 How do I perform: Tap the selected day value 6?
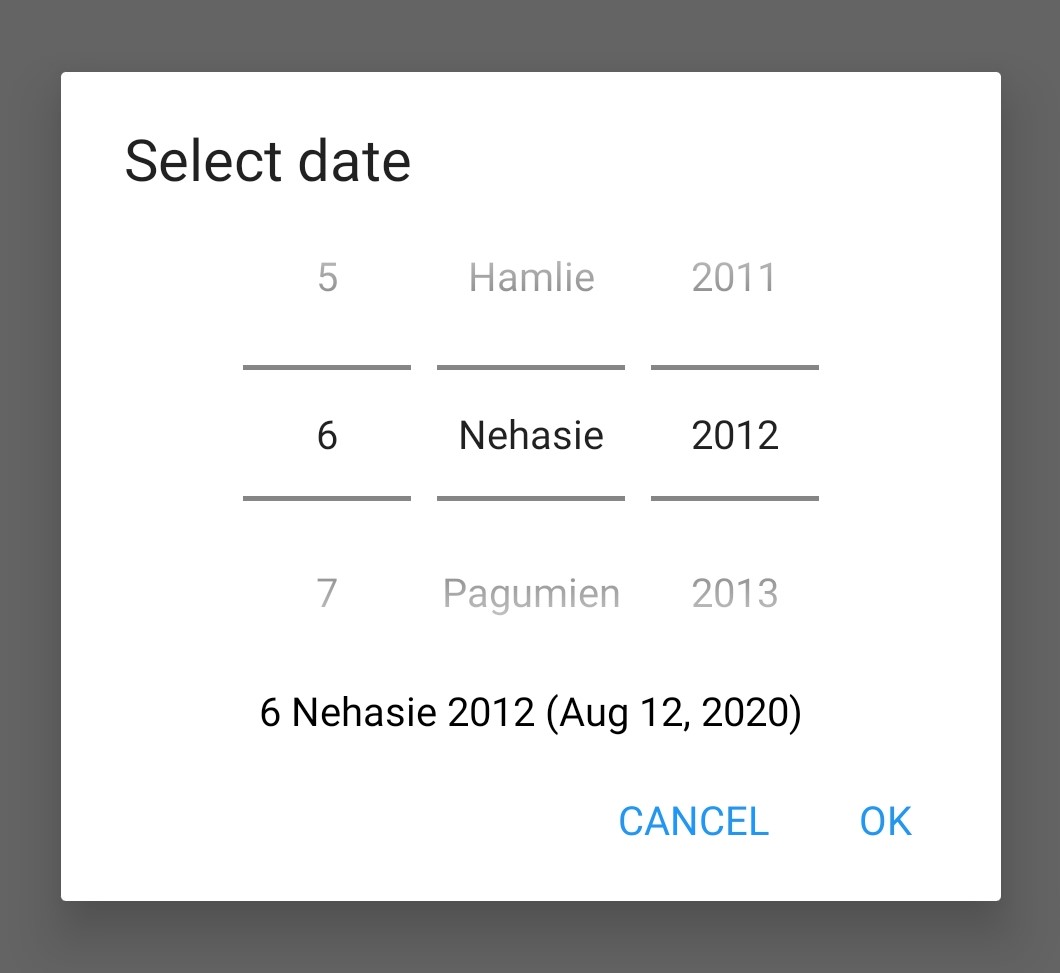point(327,435)
